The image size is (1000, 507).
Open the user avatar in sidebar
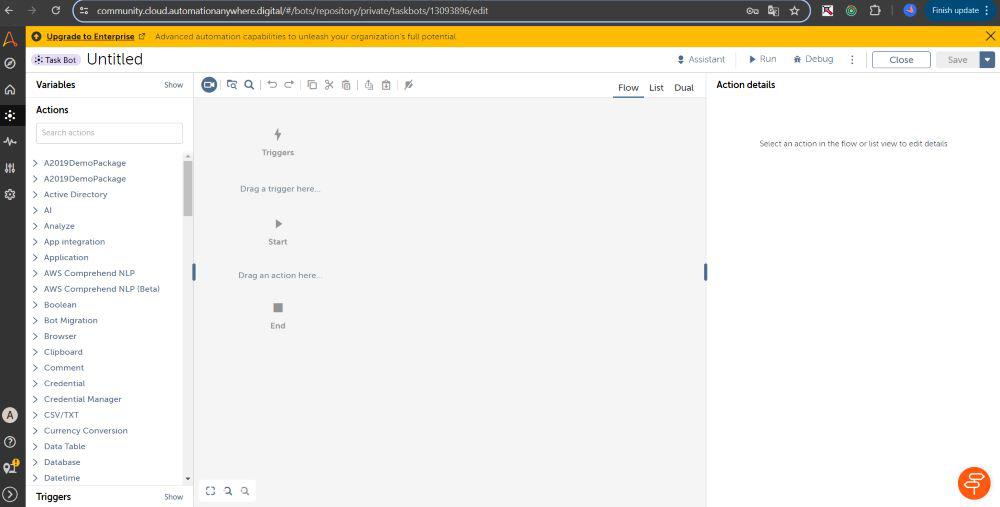(10, 415)
